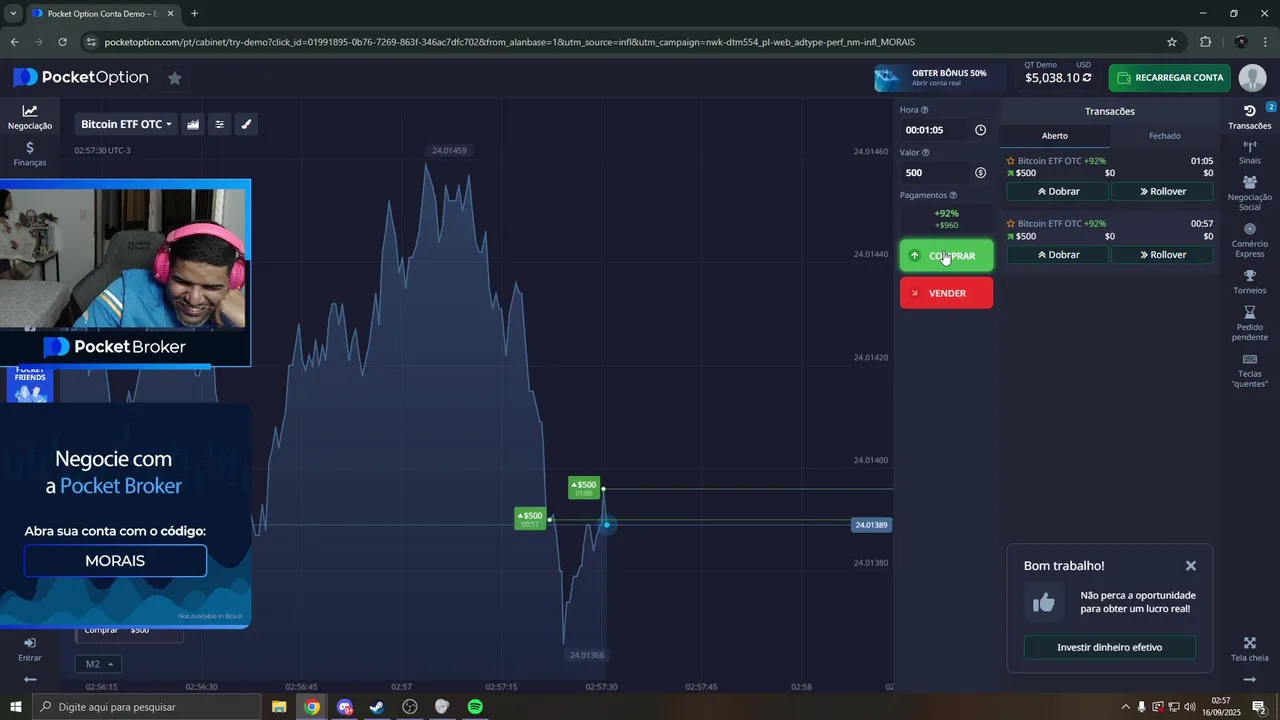Click the 24.01389 current price label
1280x720 pixels.
coord(871,525)
